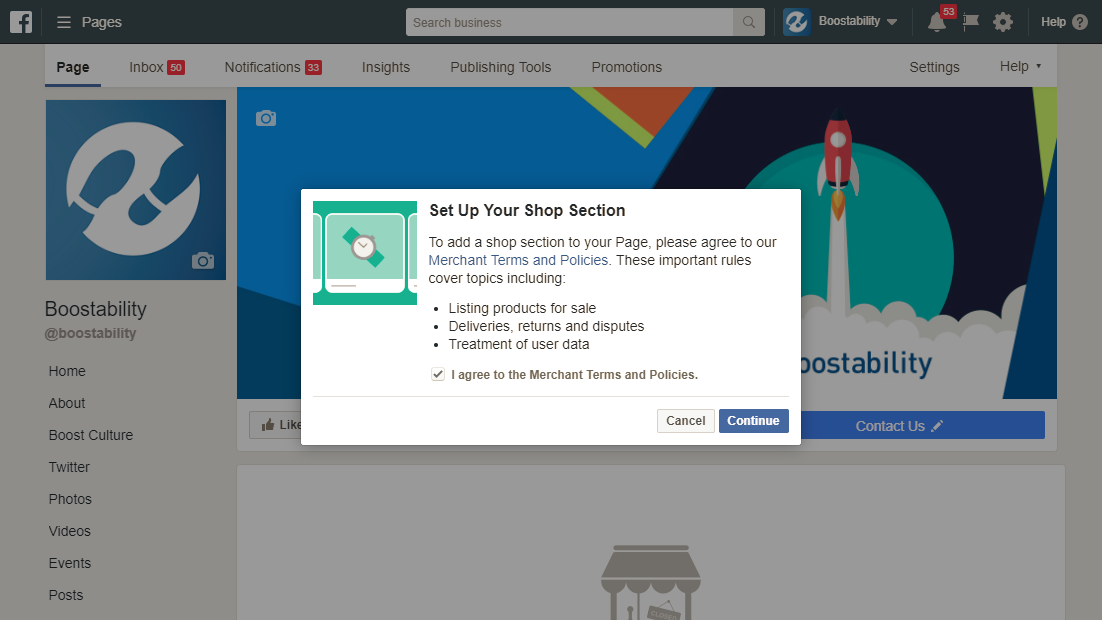Click the Cancel button in dialog
The width and height of the screenshot is (1102, 620).
[685, 421]
